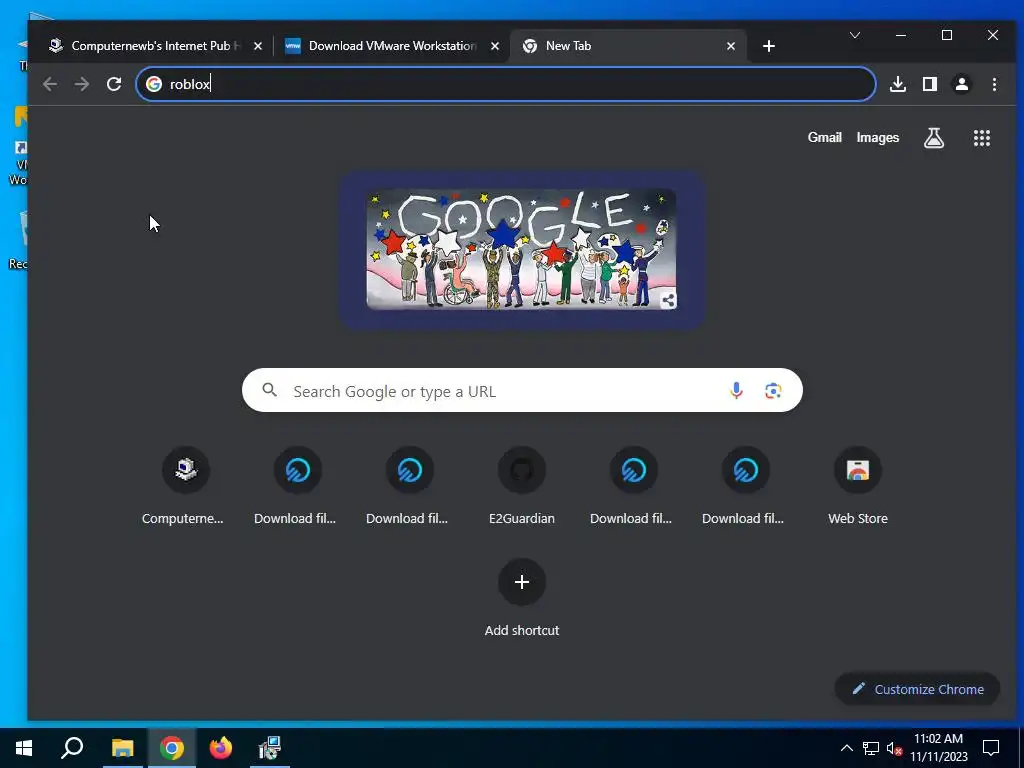This screenshot has height=768, width=1024.
Task: Switch to Computernewb's Internet Pub tab
Action: pyautogui.click(x=155, y=46)
